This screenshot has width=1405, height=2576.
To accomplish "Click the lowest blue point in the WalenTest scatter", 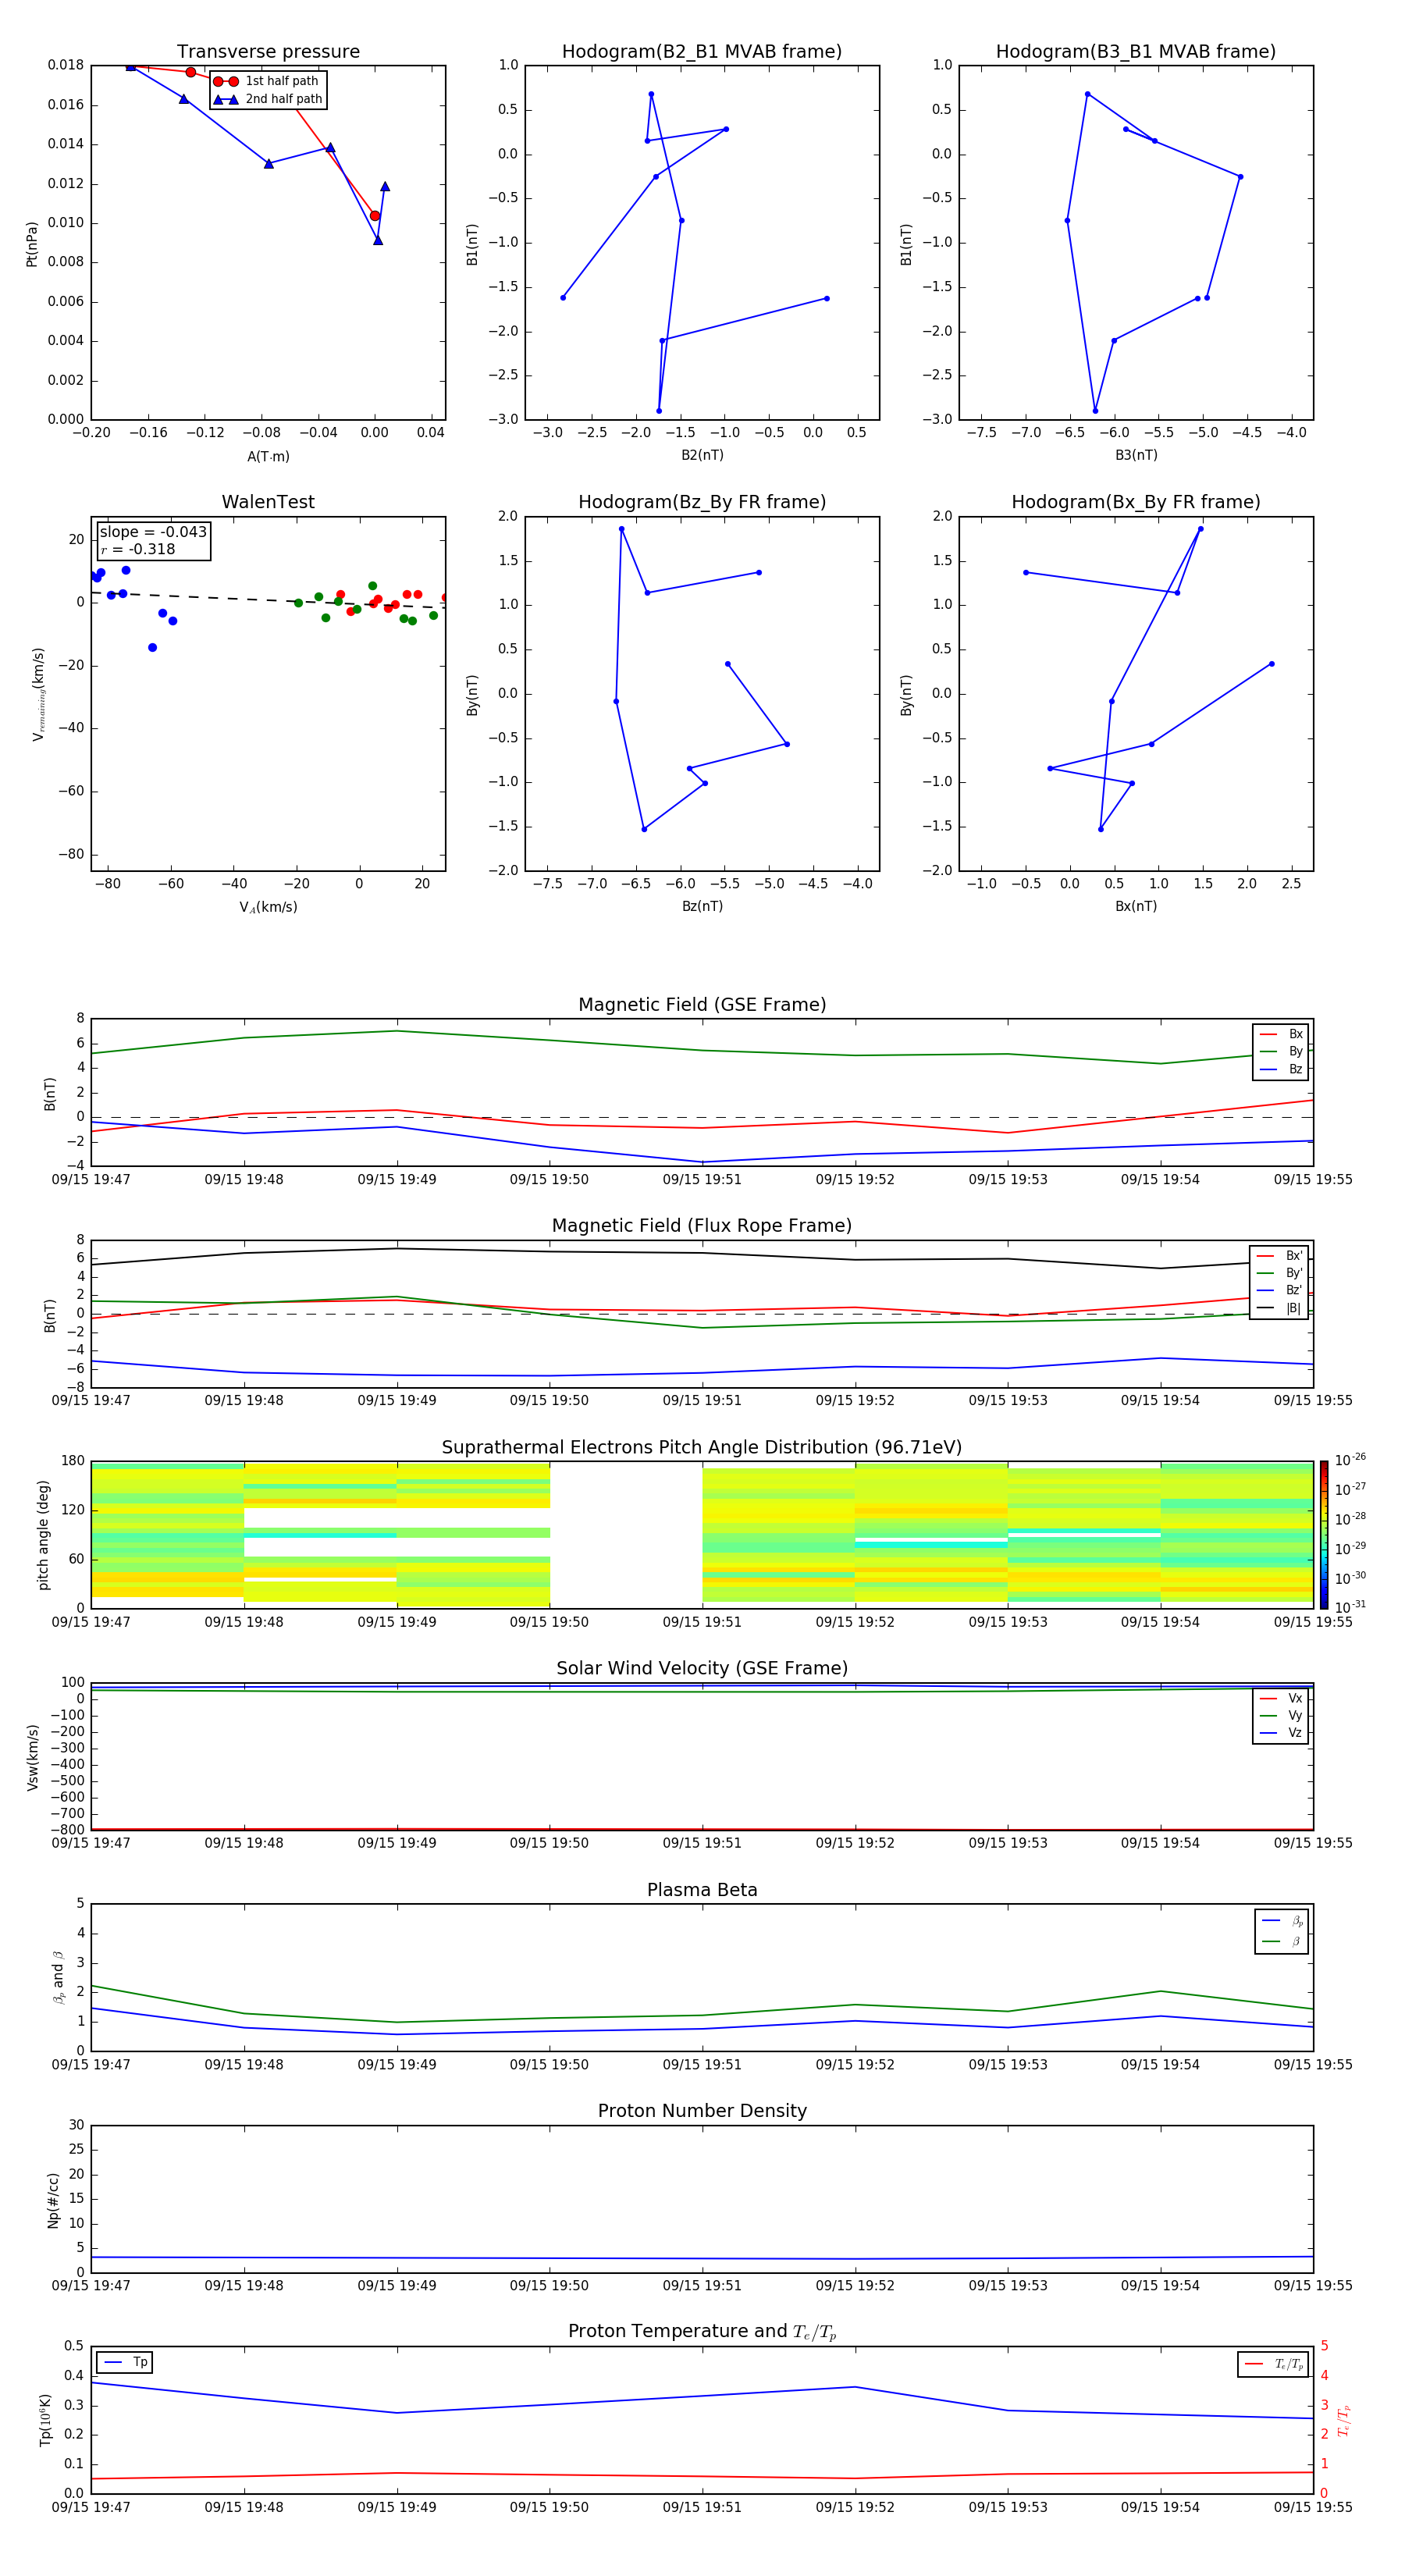I will (152, 648).
